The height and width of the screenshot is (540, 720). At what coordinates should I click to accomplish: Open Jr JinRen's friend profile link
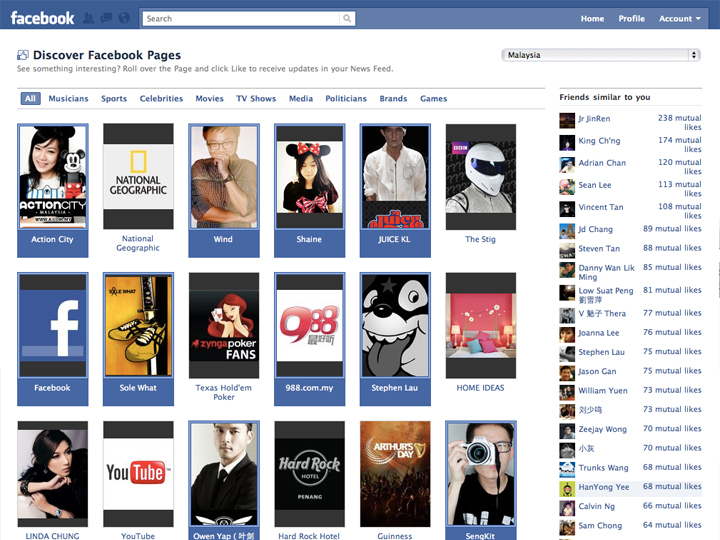[x=593, y=119]
